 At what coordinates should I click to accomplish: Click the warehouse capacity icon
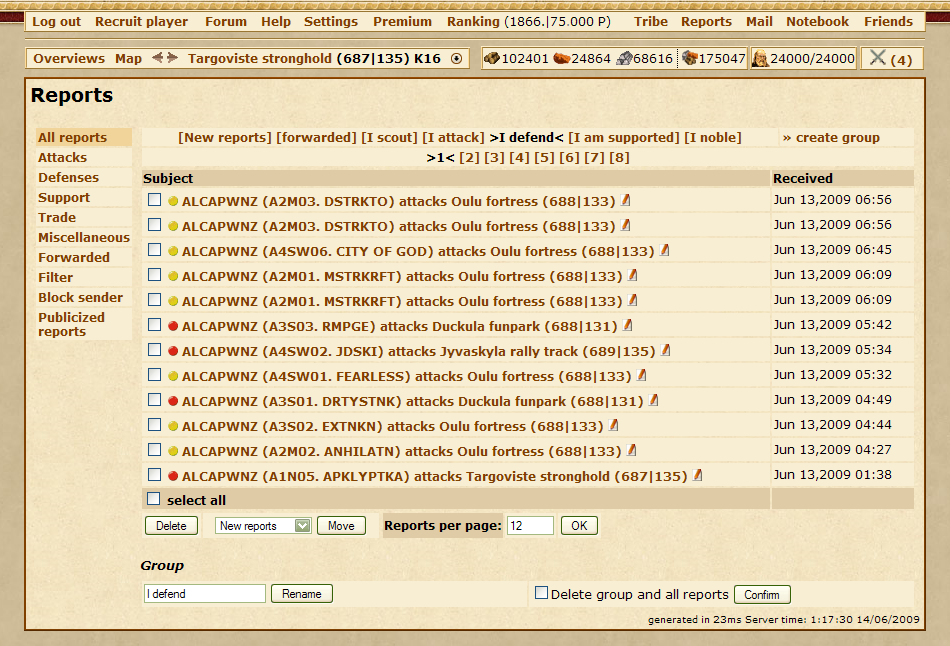click(689, 59)
